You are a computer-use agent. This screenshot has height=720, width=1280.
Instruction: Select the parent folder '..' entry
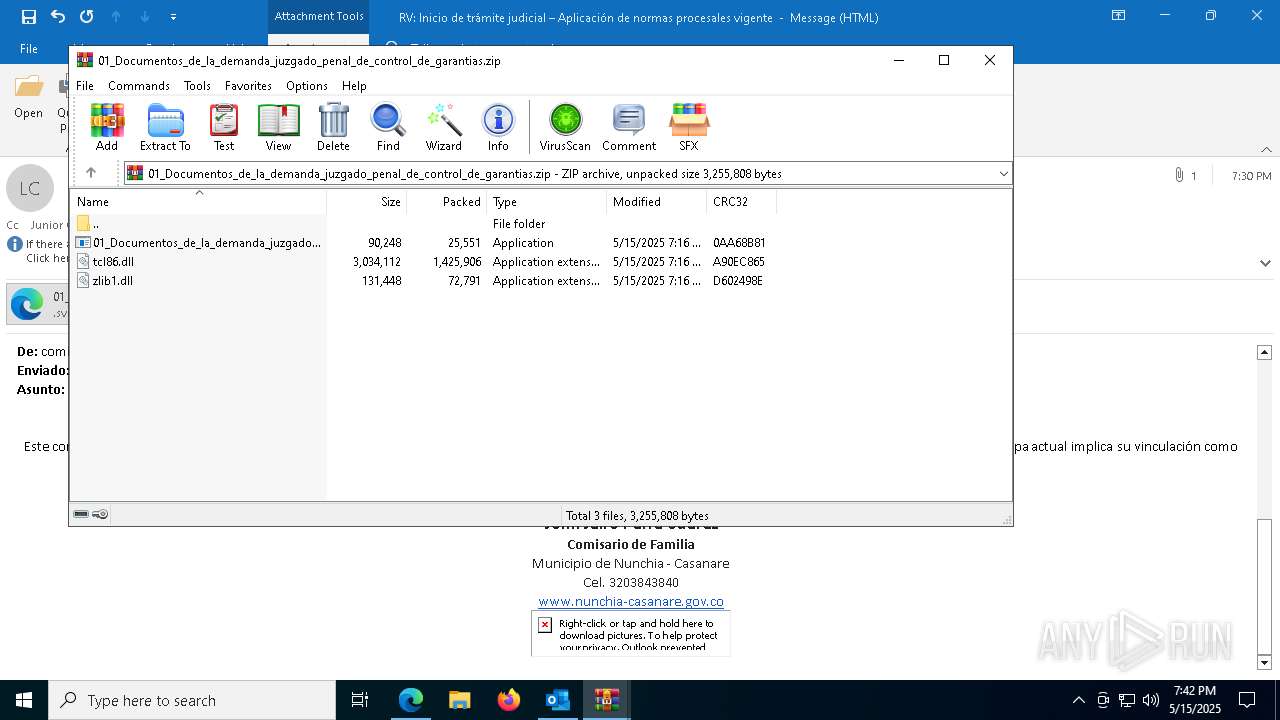coord(96,224)
